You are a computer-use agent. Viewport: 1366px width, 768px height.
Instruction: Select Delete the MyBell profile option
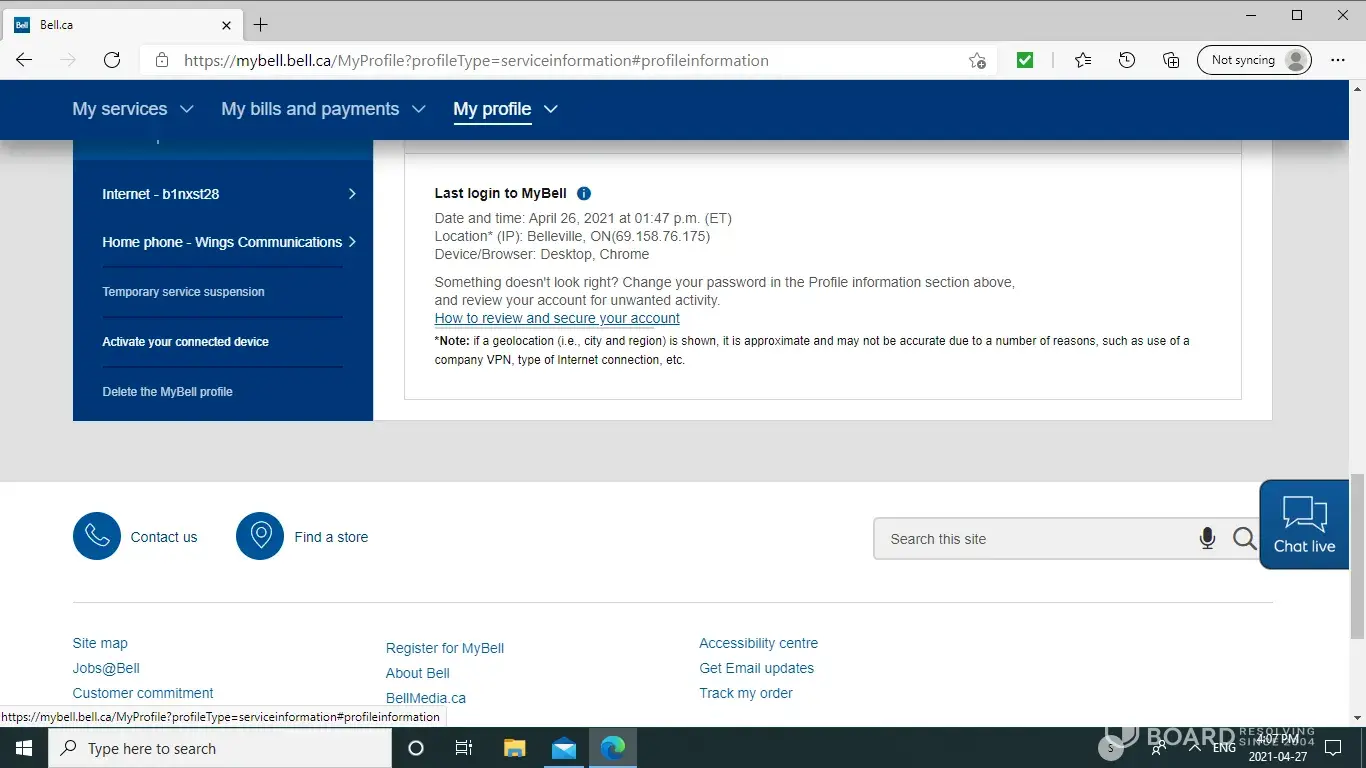167,392
